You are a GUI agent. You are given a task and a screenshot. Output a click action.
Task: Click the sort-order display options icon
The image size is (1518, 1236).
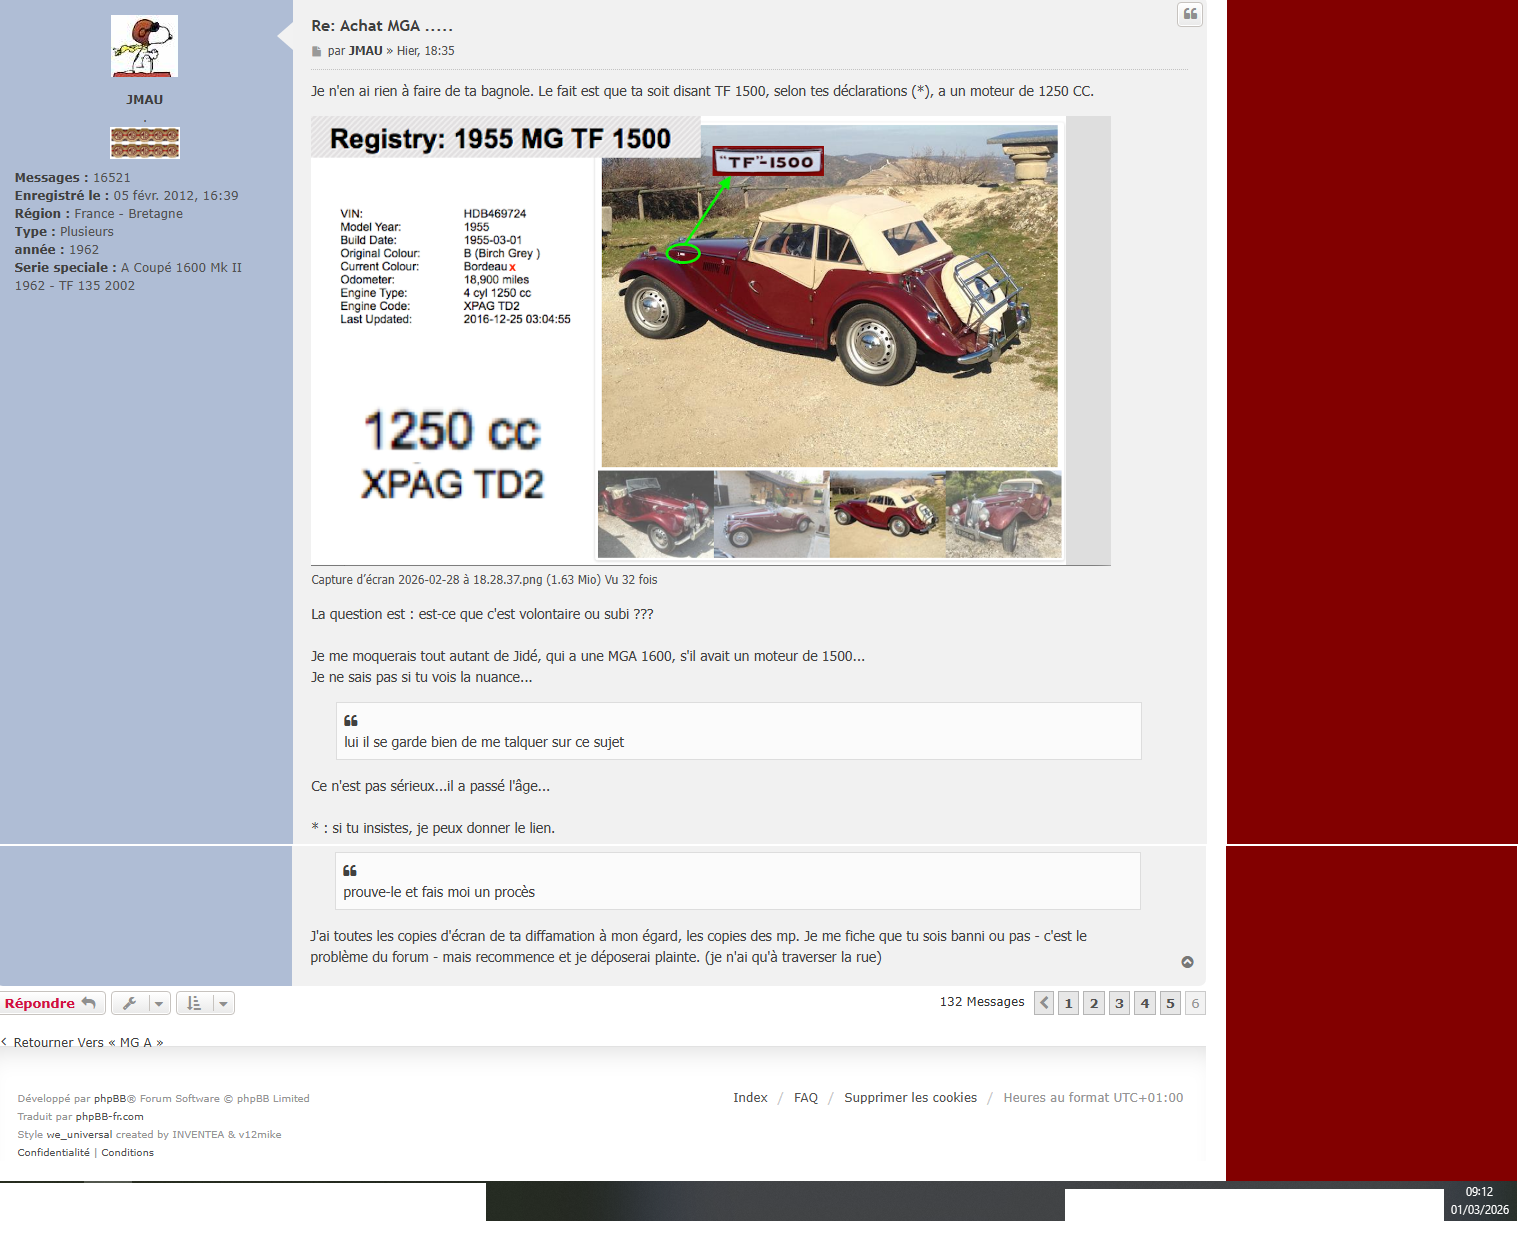pos(194,1003)
